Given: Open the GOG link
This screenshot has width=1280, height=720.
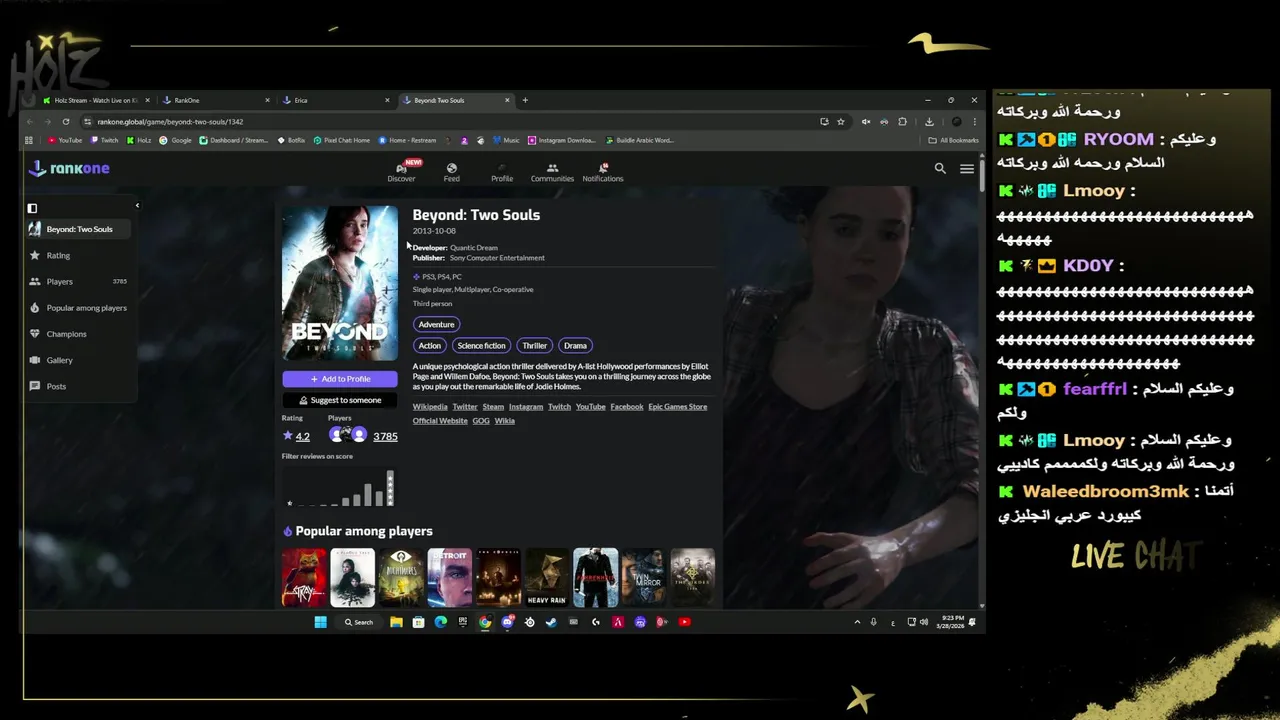Looking at the screenshot, I should click(x=481, y=421).
